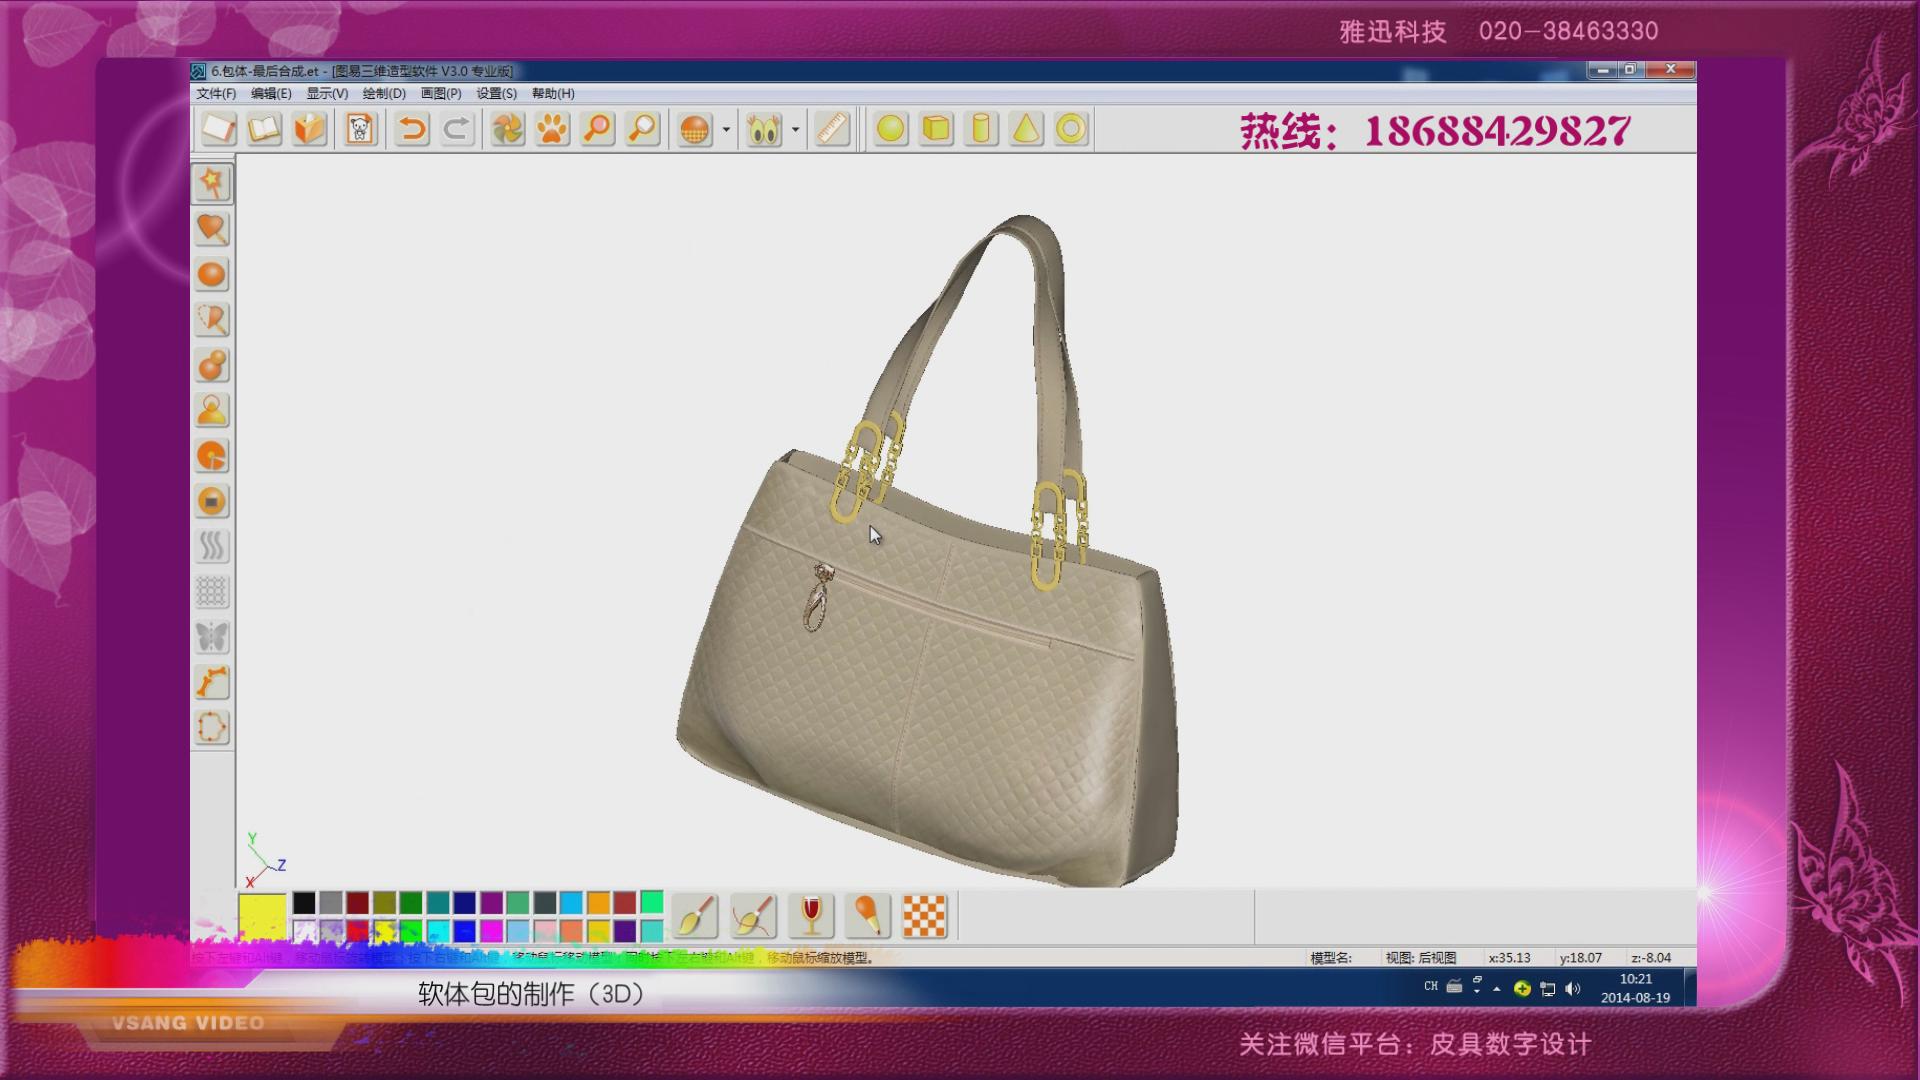Screen dimensions: 1920x1080
Task: Undo the last action with orange arrow
Action: tap(411, 129)
